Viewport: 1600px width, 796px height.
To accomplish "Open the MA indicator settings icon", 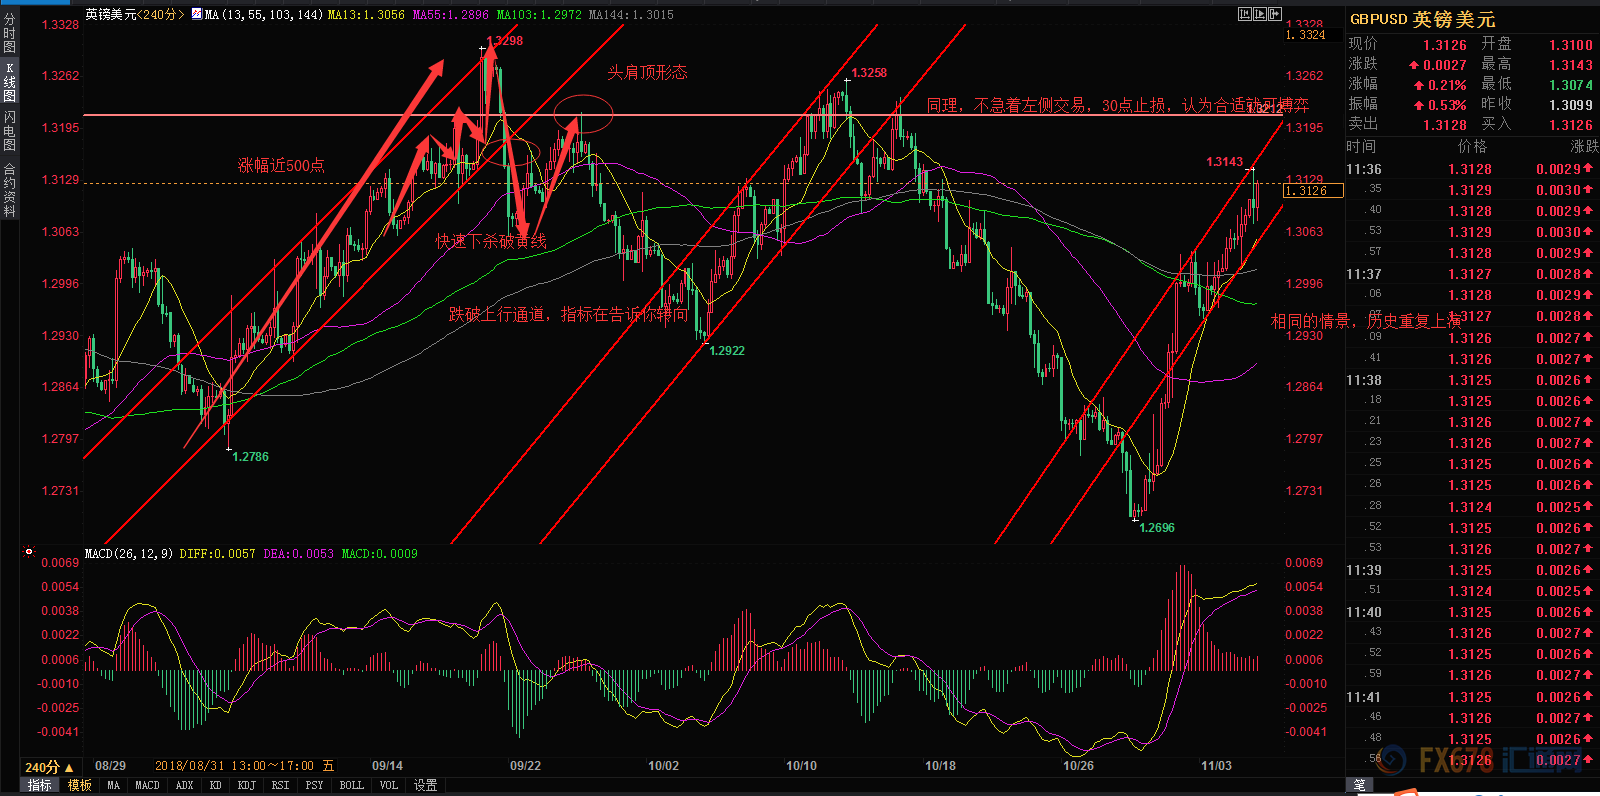I will coord(197,14).
